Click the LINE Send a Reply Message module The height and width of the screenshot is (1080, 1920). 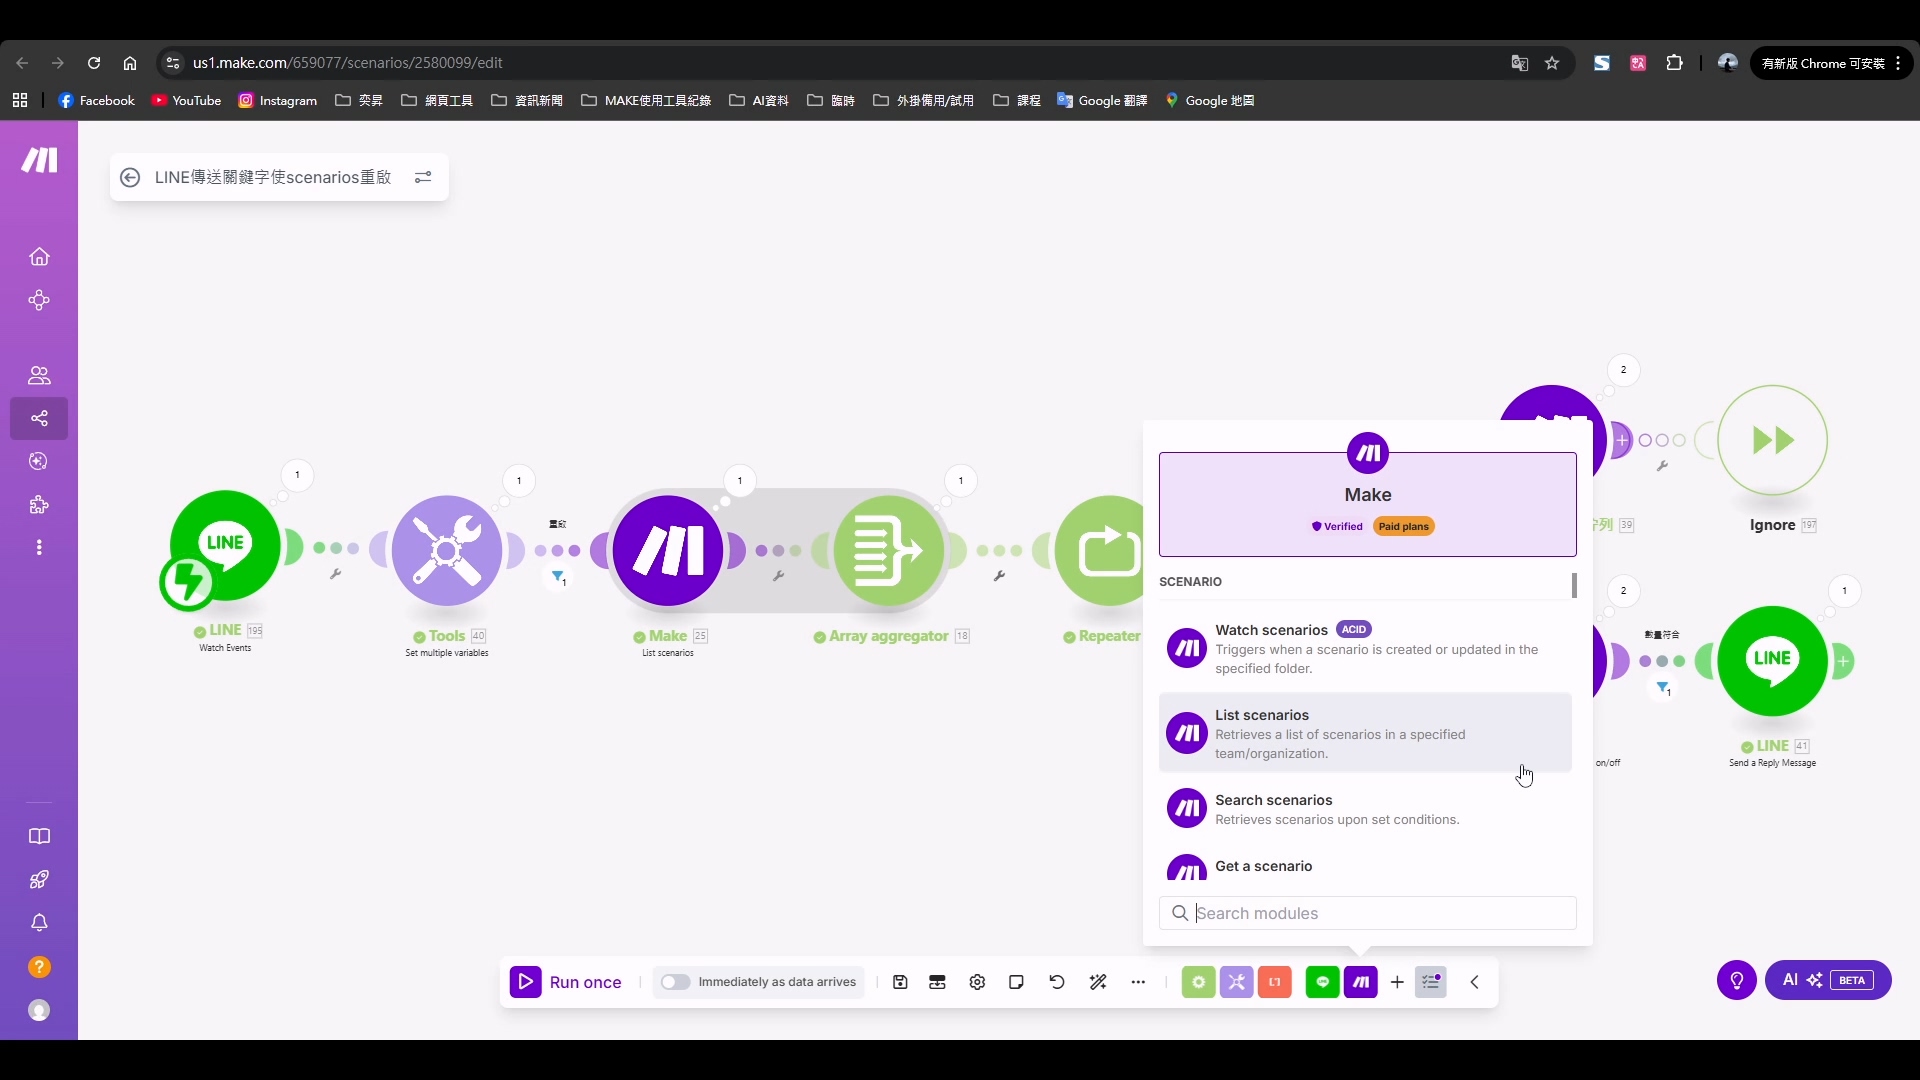pos(1773,661)
